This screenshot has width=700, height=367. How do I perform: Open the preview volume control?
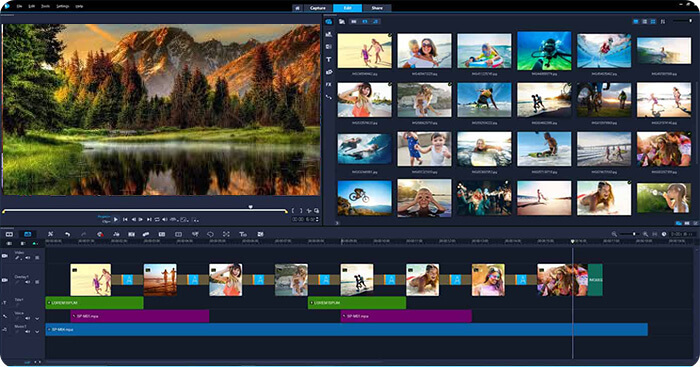[164, 219]
